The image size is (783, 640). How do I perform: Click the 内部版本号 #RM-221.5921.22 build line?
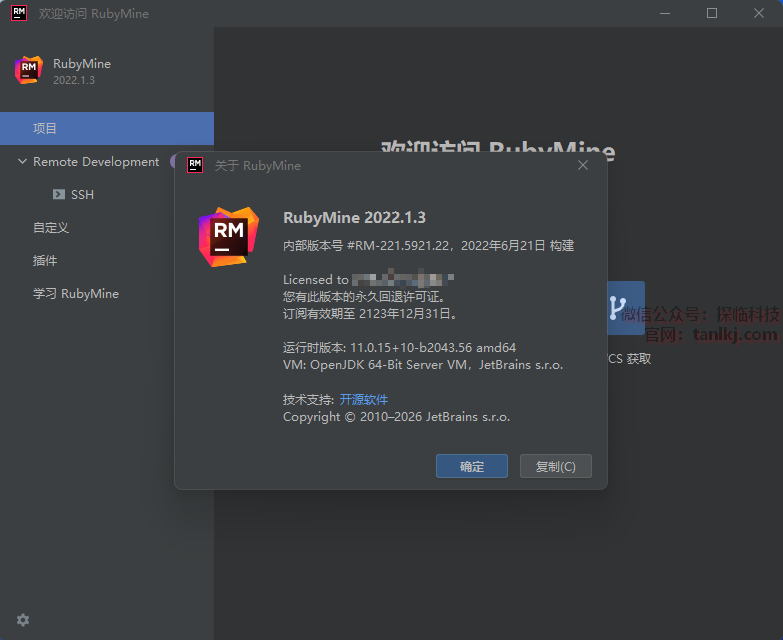(x=428, y=246)
